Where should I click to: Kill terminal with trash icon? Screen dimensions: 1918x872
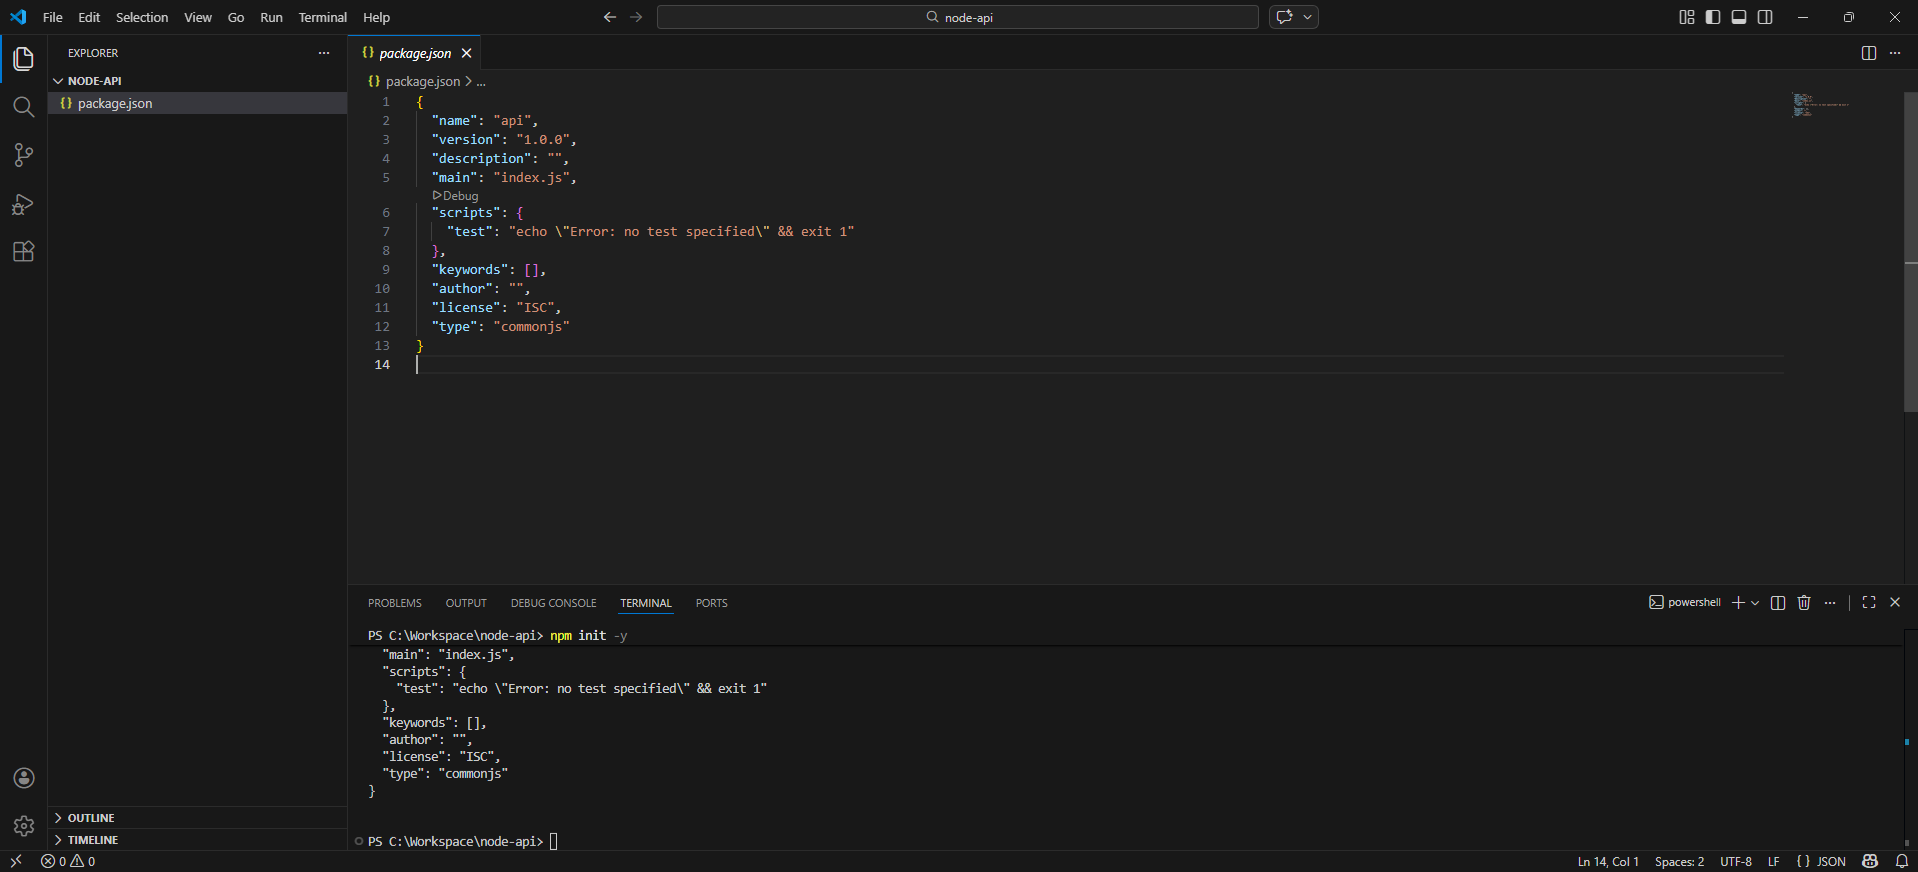click(1804, 603)
